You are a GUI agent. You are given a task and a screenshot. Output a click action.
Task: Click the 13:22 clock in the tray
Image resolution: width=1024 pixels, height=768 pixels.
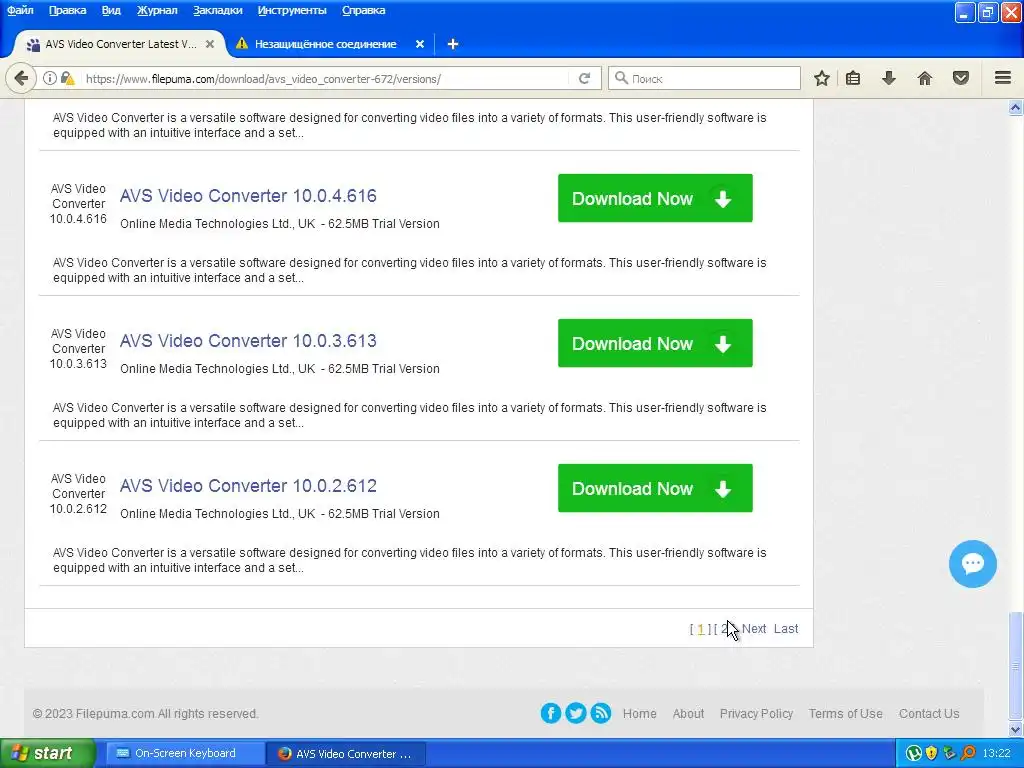[996, 753]
